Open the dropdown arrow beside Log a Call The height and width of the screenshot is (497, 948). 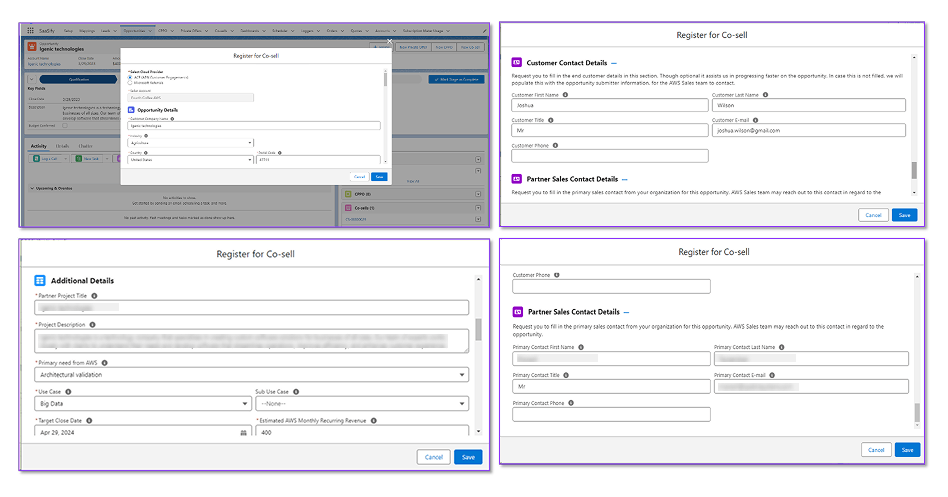point(65,159)
